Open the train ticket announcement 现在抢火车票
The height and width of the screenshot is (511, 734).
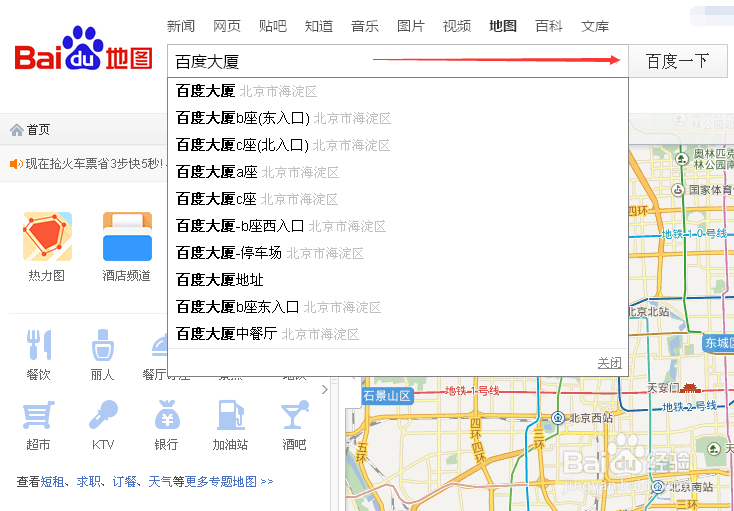(94, 164)
